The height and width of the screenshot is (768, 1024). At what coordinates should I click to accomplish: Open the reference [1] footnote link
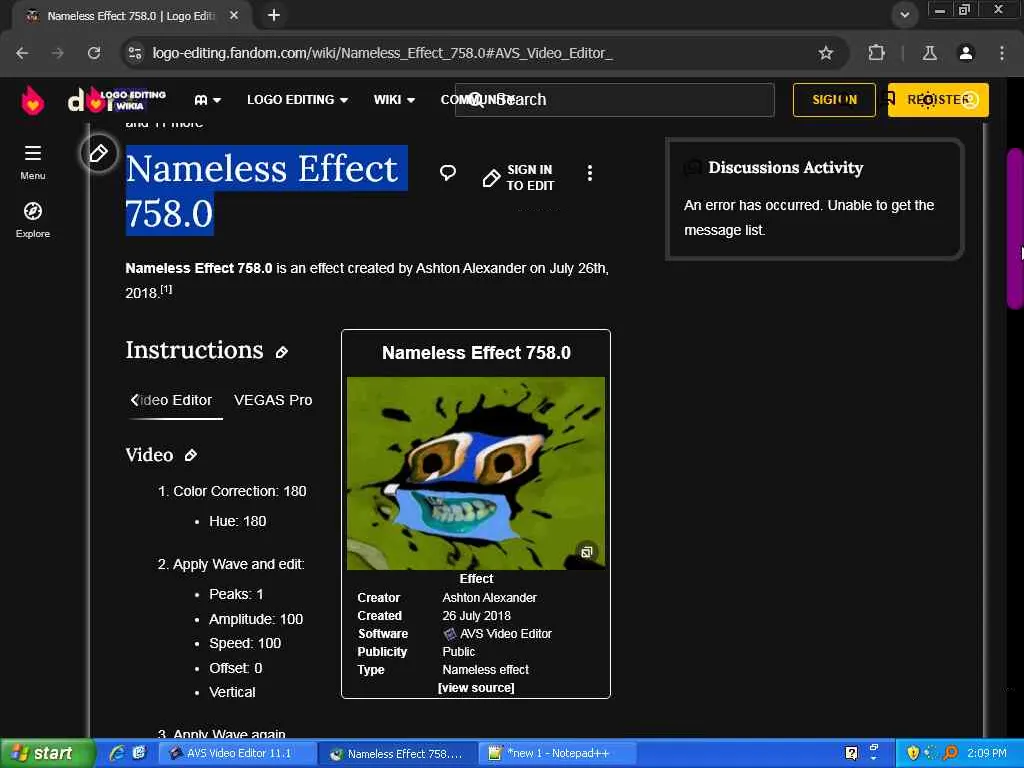167,289
